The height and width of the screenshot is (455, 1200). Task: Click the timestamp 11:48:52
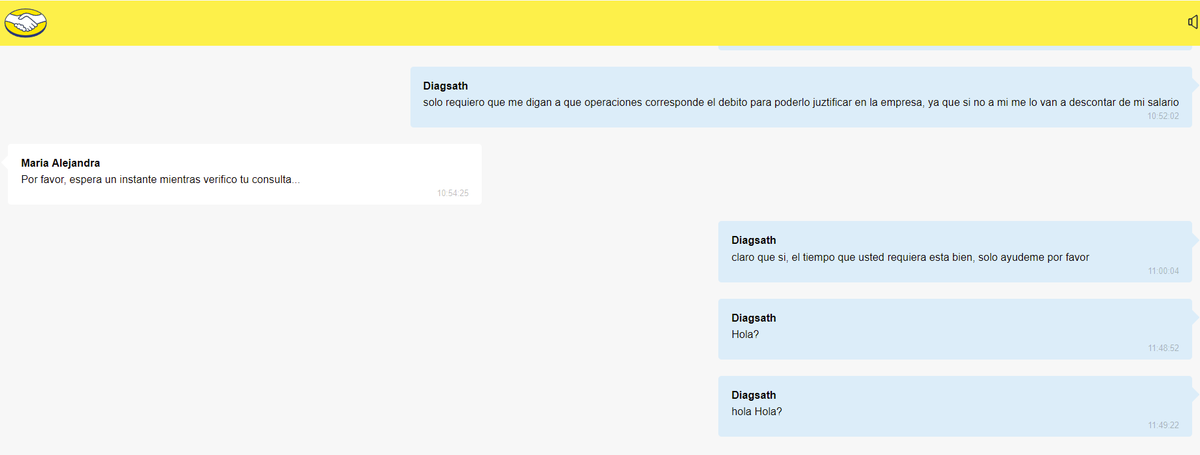coord(1163,348)
